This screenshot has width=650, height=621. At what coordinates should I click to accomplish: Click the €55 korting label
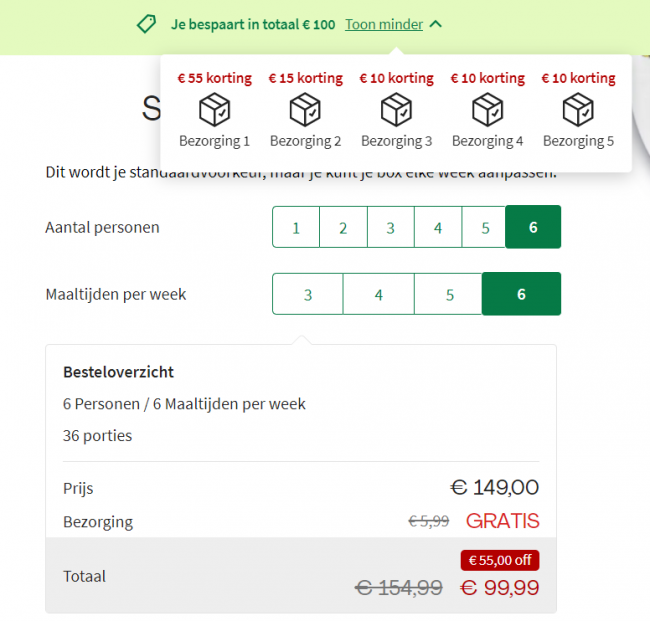click(214, 78)
